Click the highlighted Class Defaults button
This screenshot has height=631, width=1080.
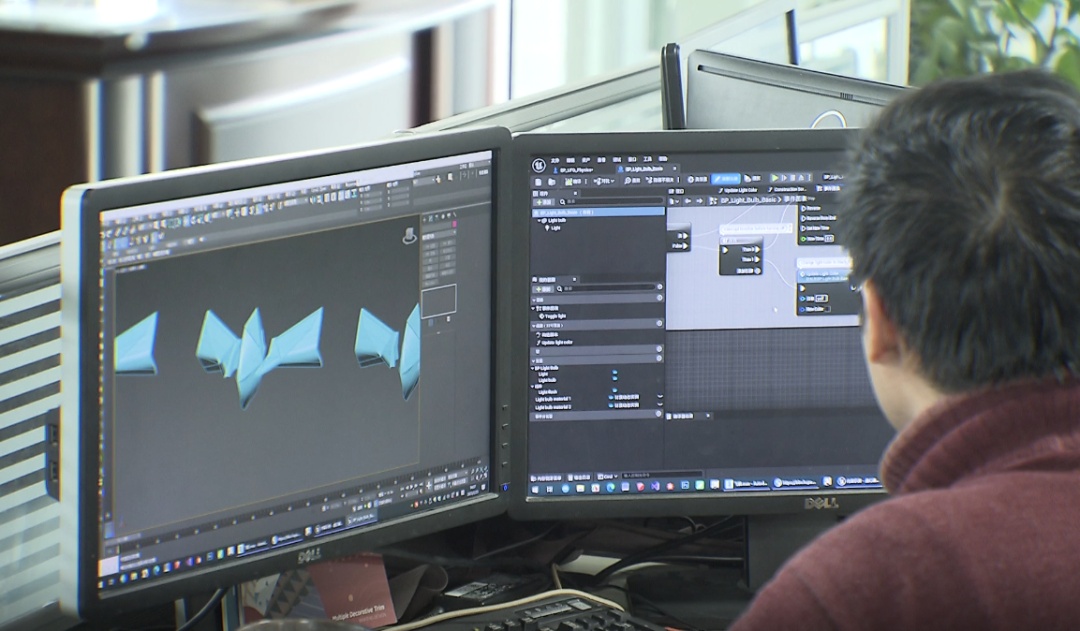pos(725,178)
